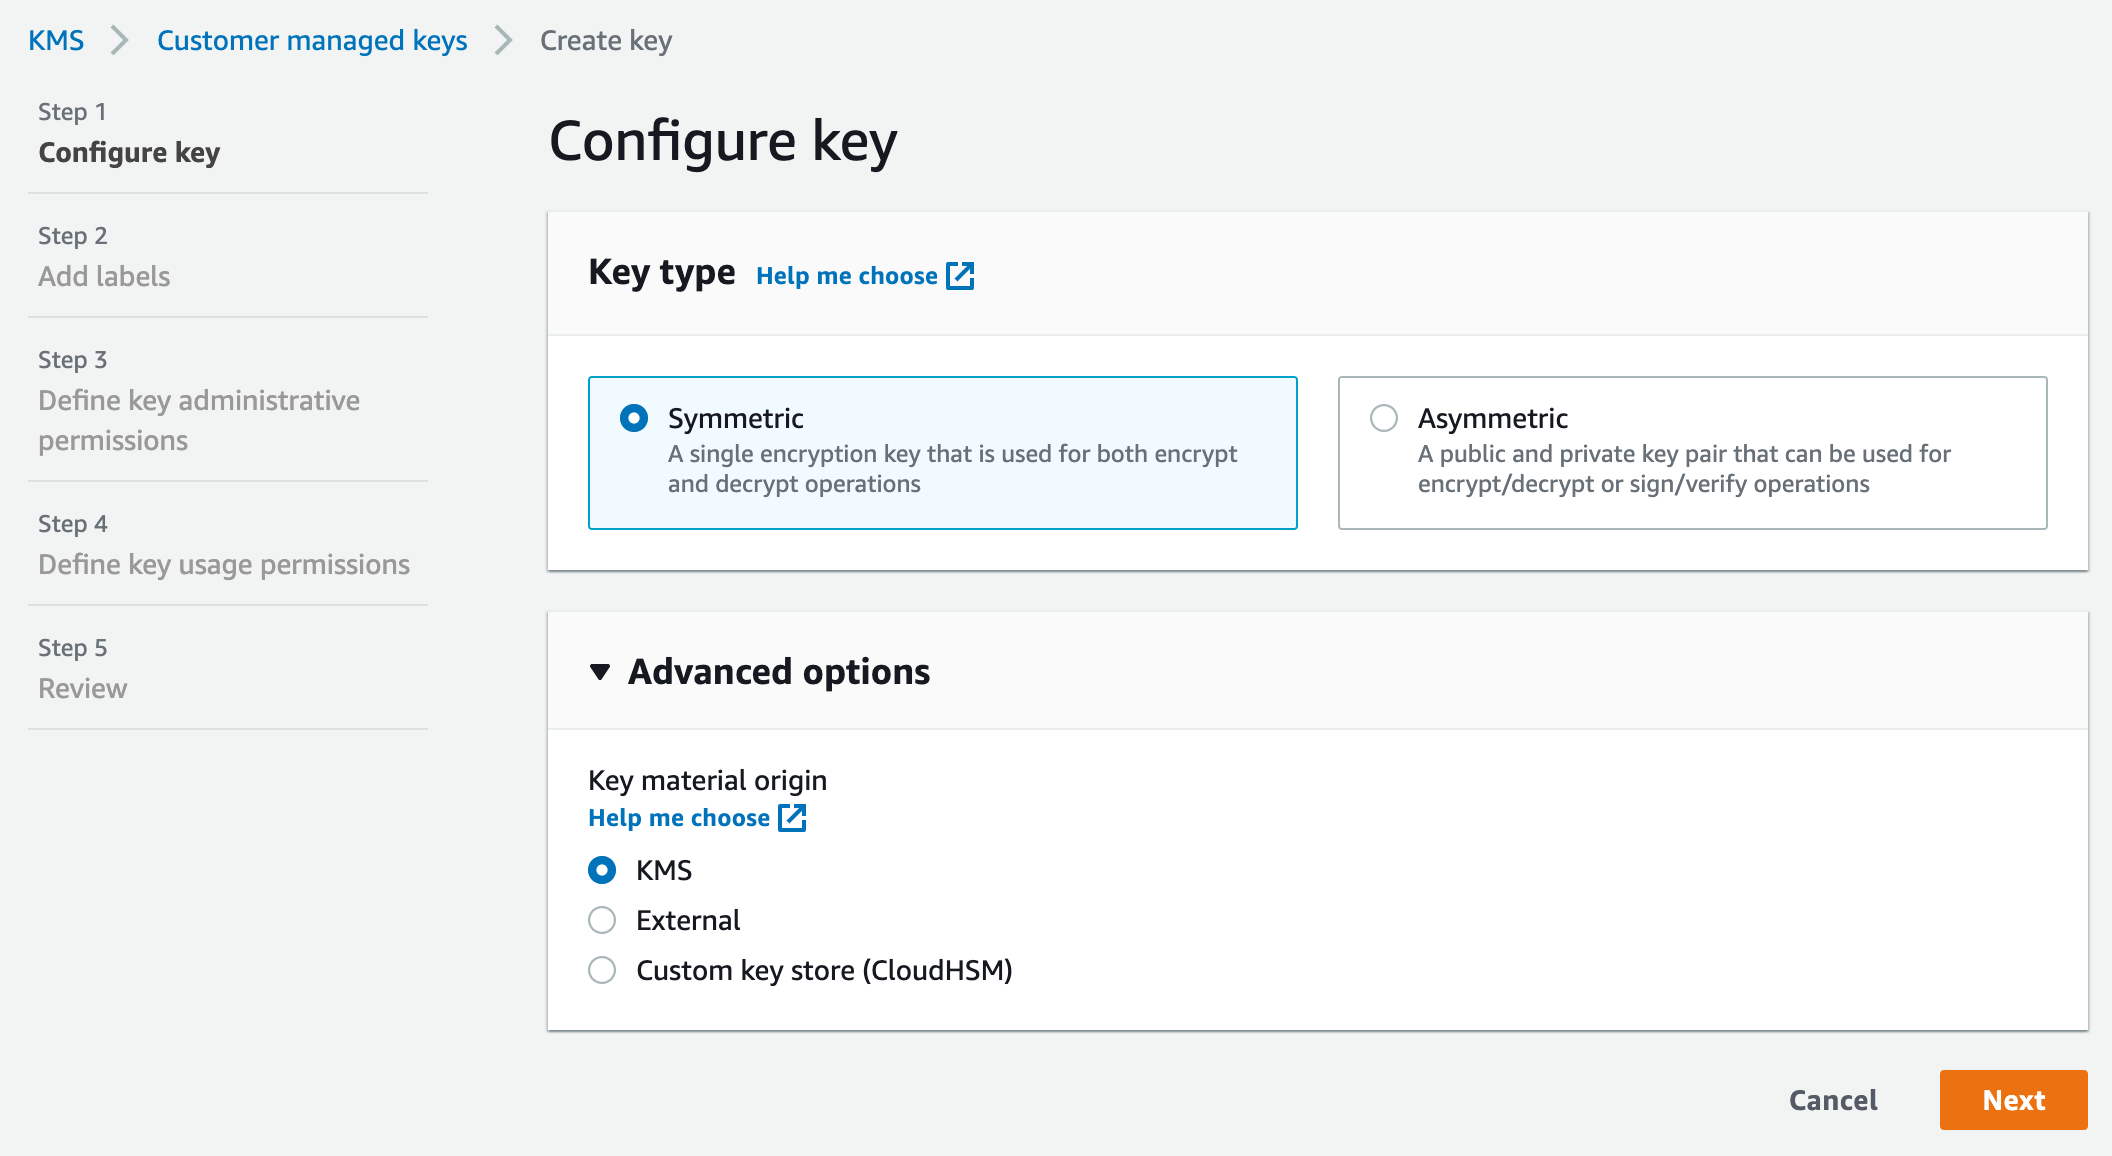Image resolution: width=2112 pixels, height=1156 pixels.
Task: Navigate to Customer managed keys
Action: pyautogui.click(x=312, y=40)
